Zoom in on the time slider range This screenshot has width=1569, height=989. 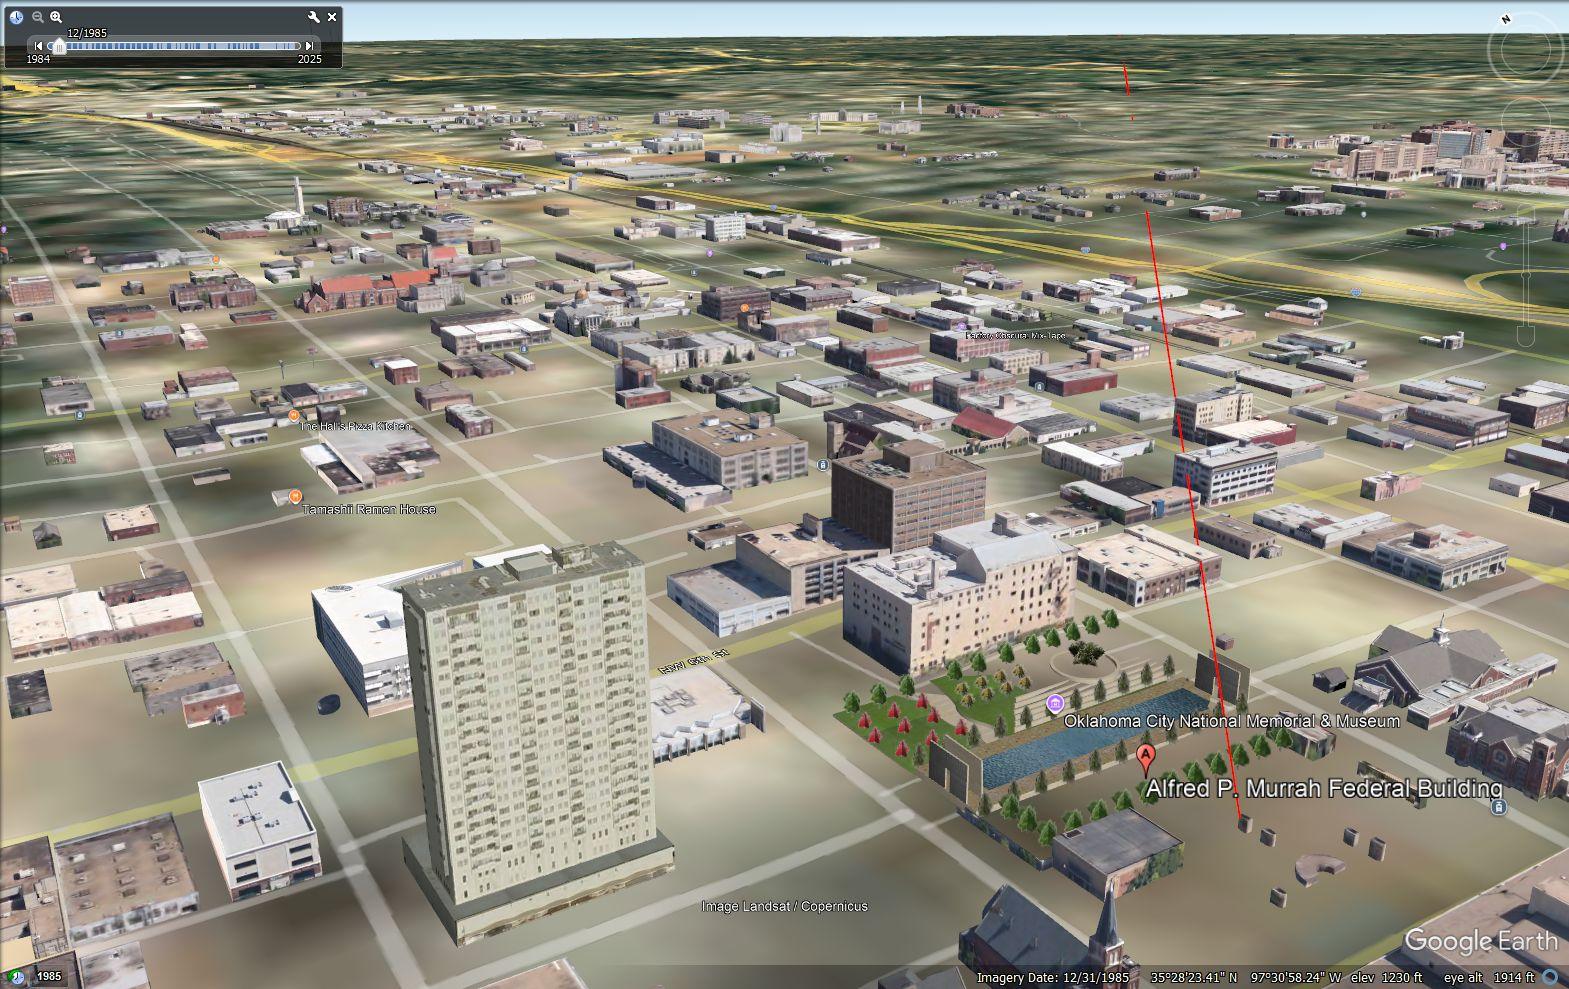coord(56,17)
